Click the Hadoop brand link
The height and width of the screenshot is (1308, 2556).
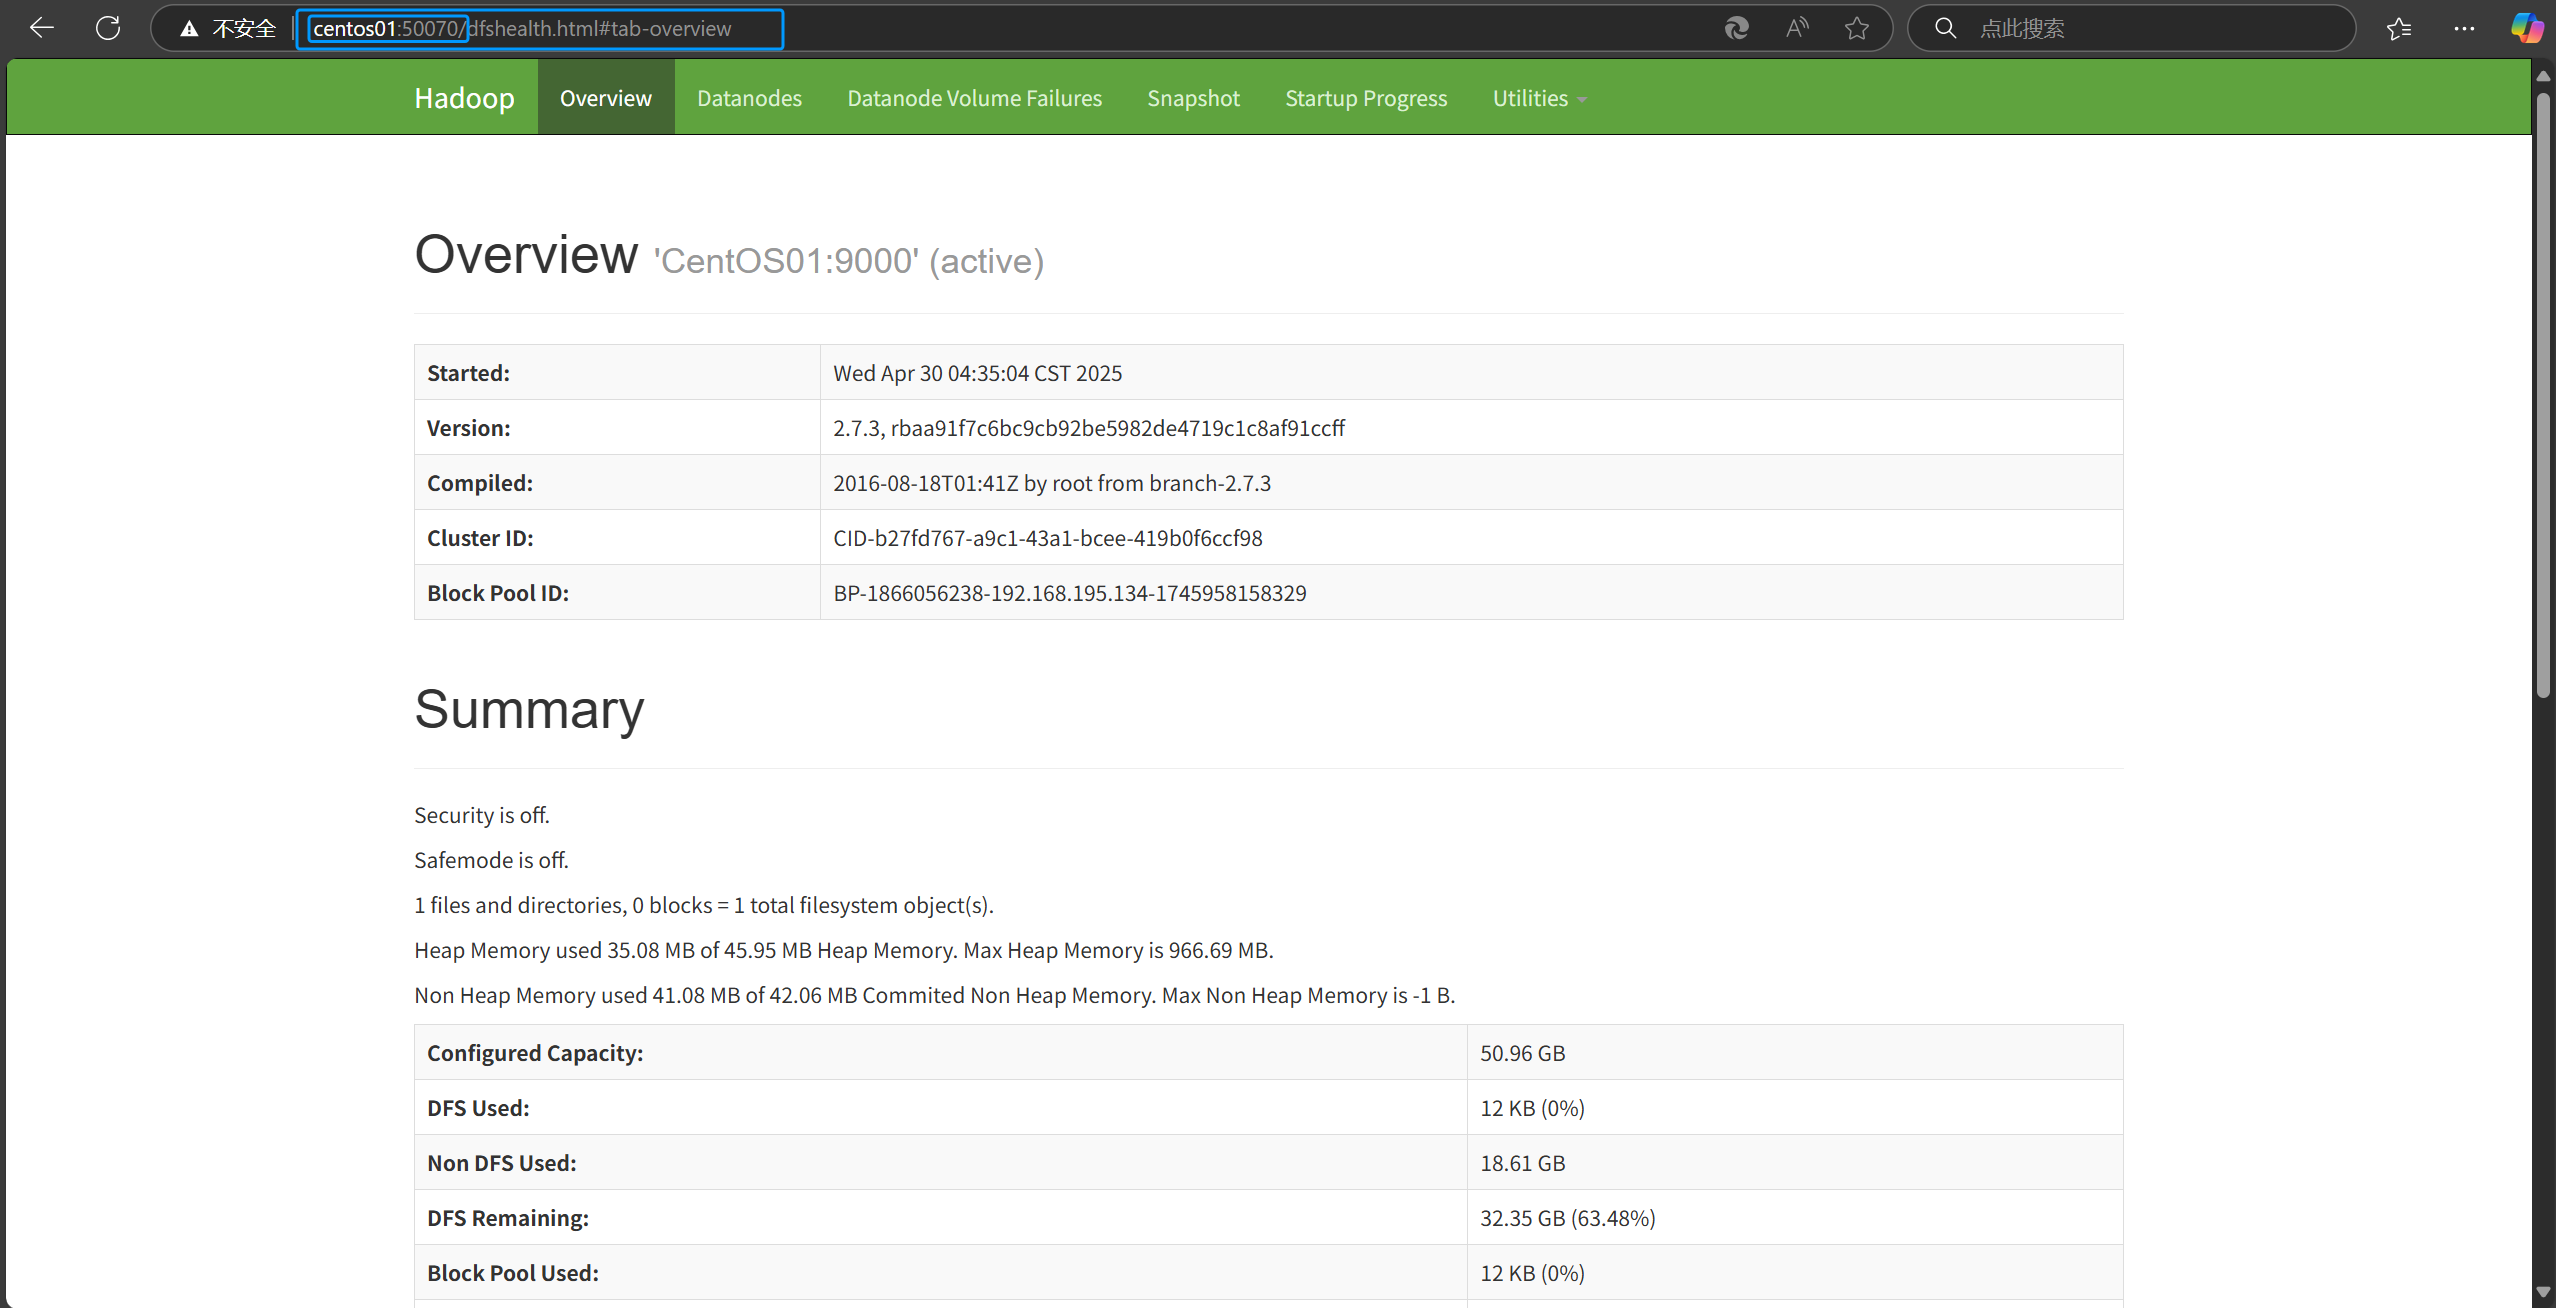coord(464,98)
